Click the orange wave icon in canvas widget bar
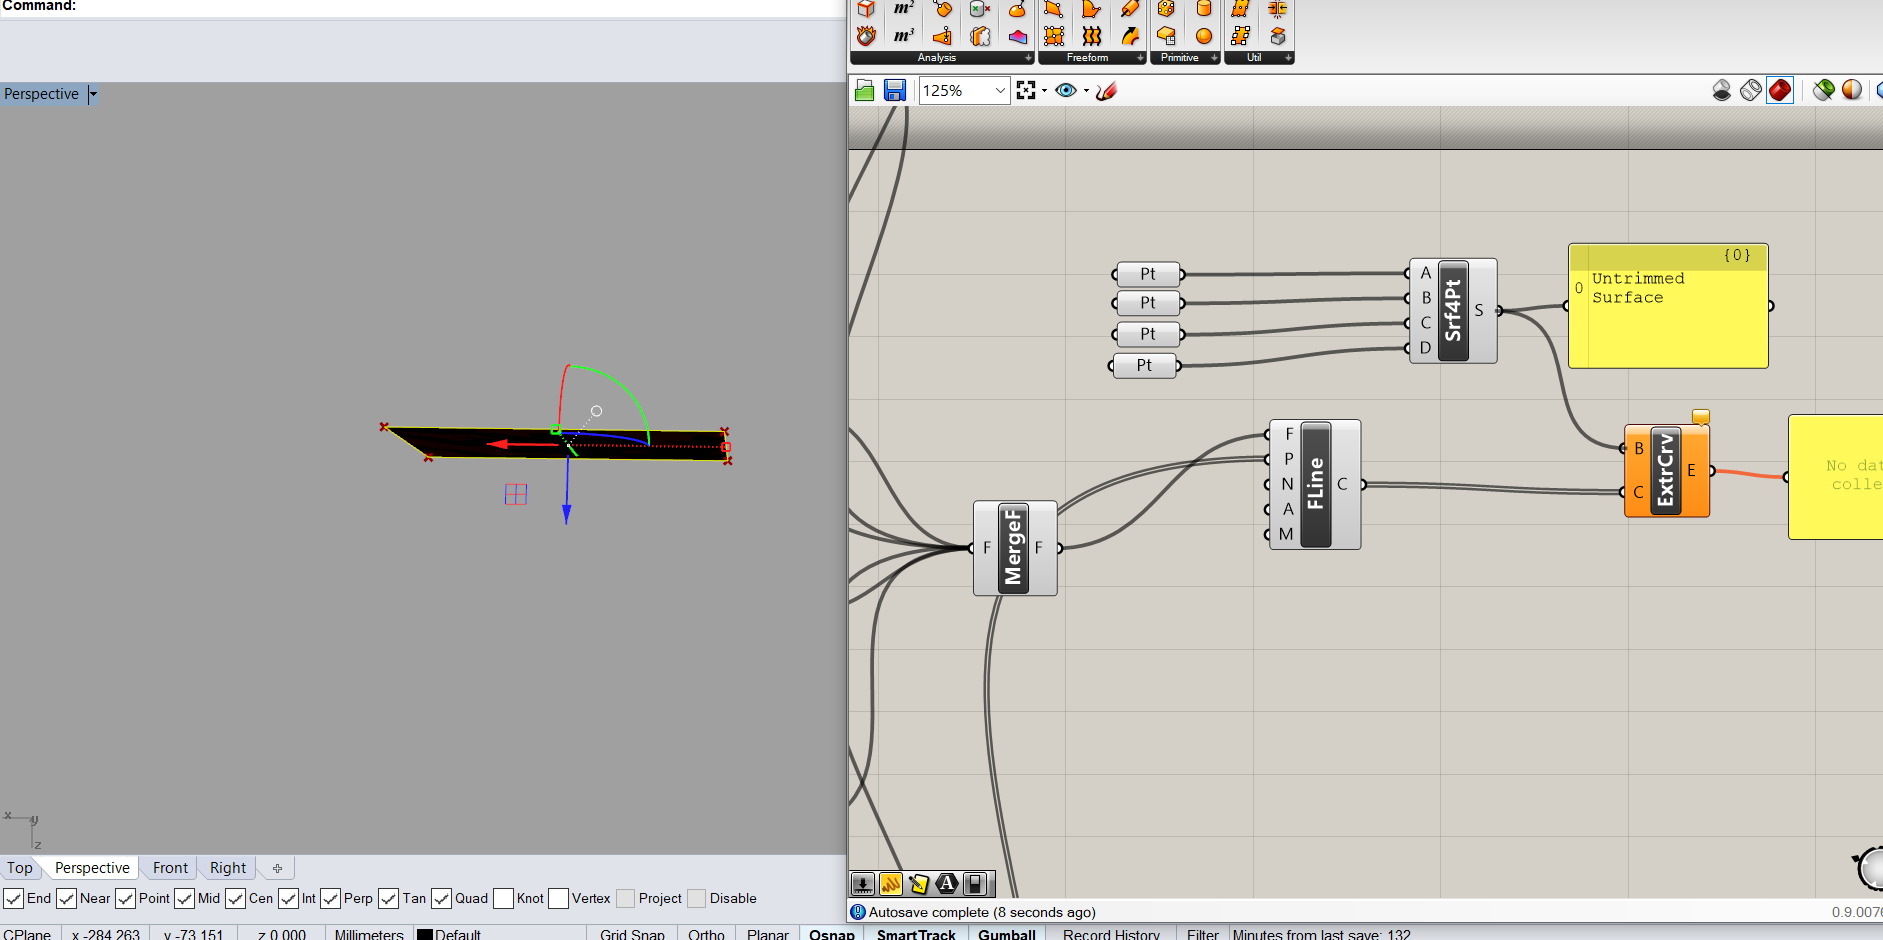The width and height of the screenshot is (1883, 940). 891,884
